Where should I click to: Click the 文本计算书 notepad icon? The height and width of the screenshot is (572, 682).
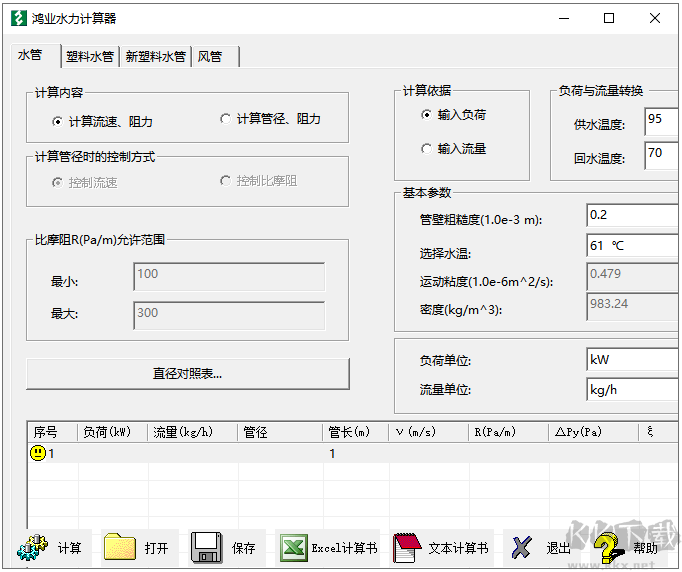pyautogui.click(x=408, y=548)
